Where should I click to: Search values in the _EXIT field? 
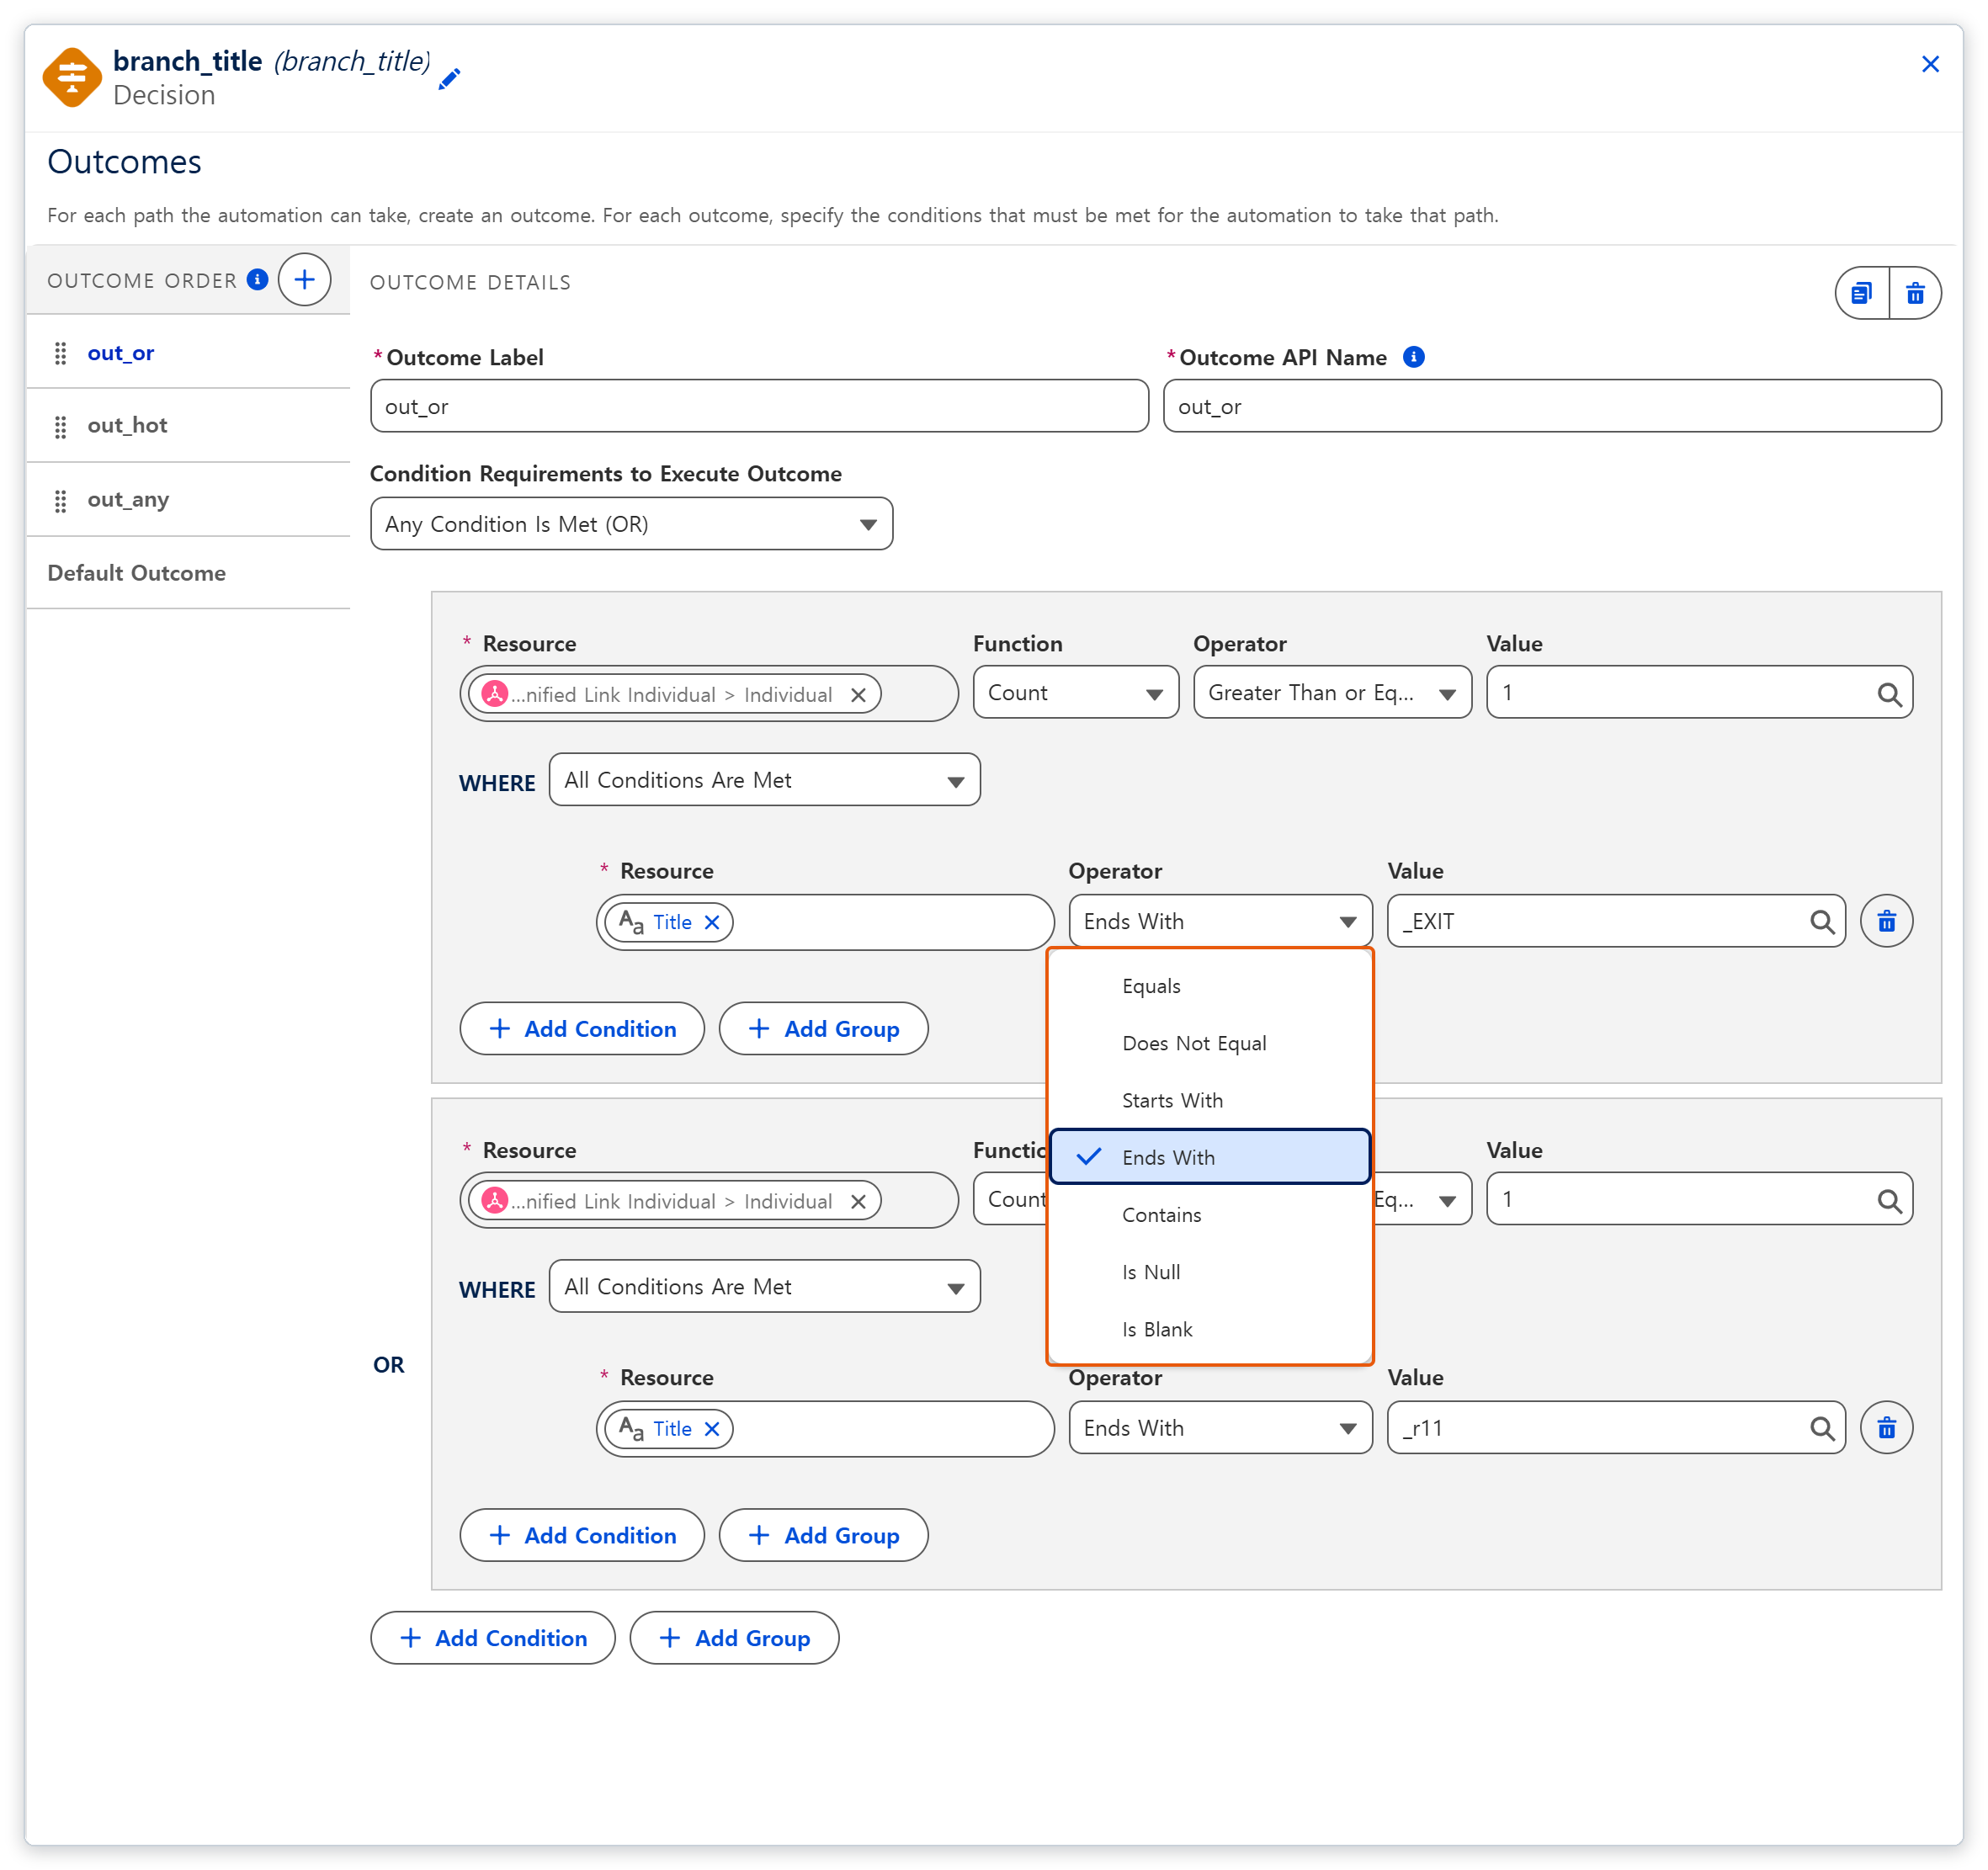(x=1821, y=922)
